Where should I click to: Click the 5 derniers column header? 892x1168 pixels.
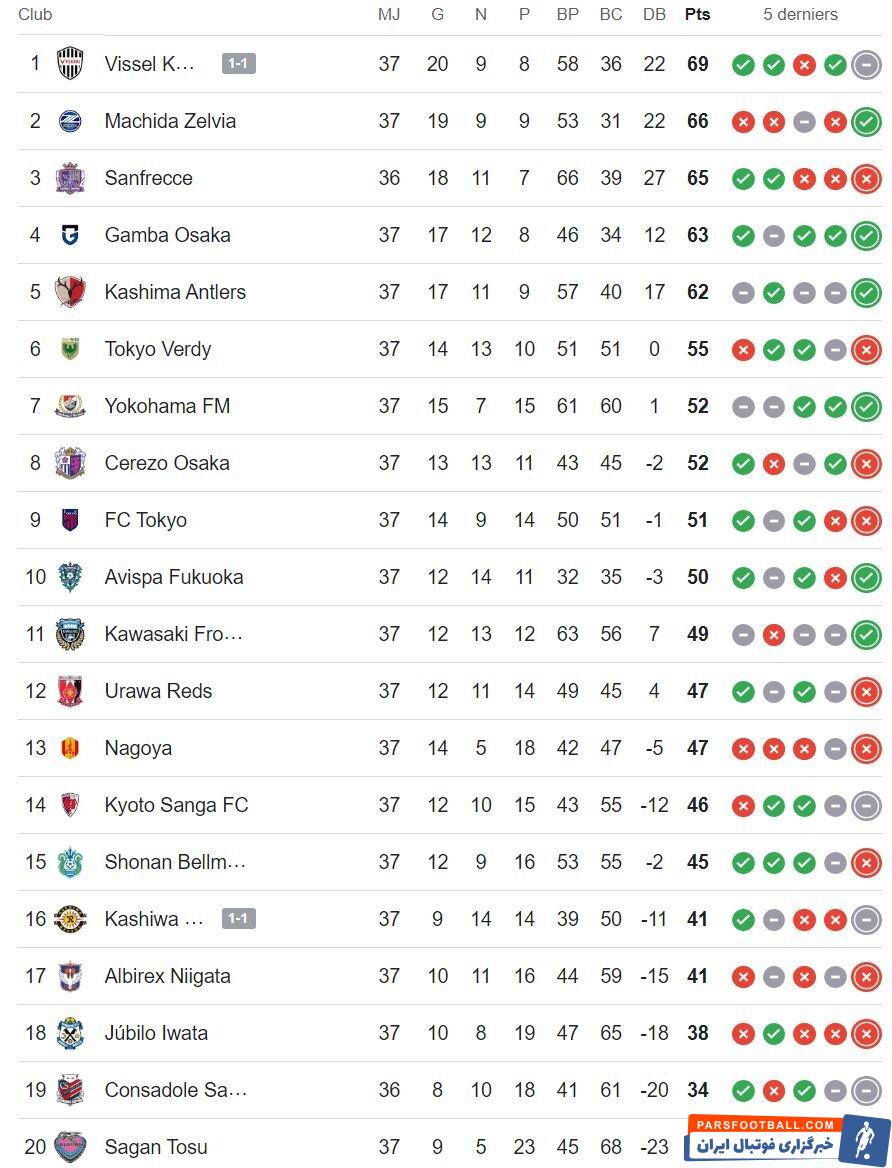tap(800, 14)
